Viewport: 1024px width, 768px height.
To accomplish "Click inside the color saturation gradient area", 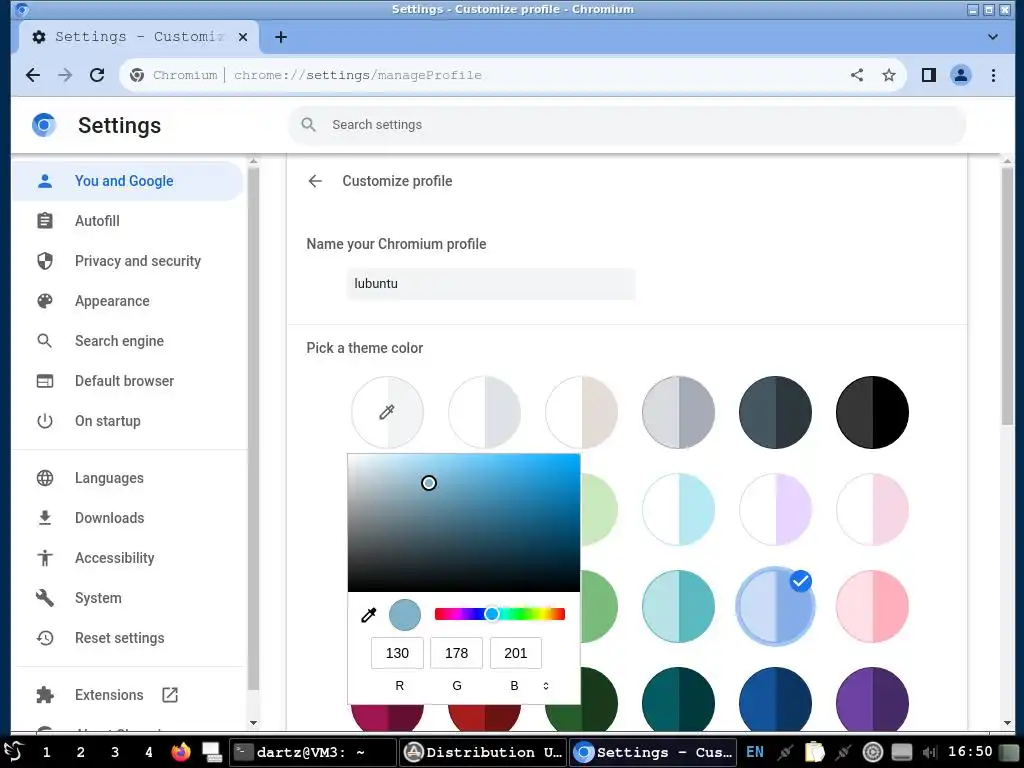I will pyautogui.click(x=464, y=523).
